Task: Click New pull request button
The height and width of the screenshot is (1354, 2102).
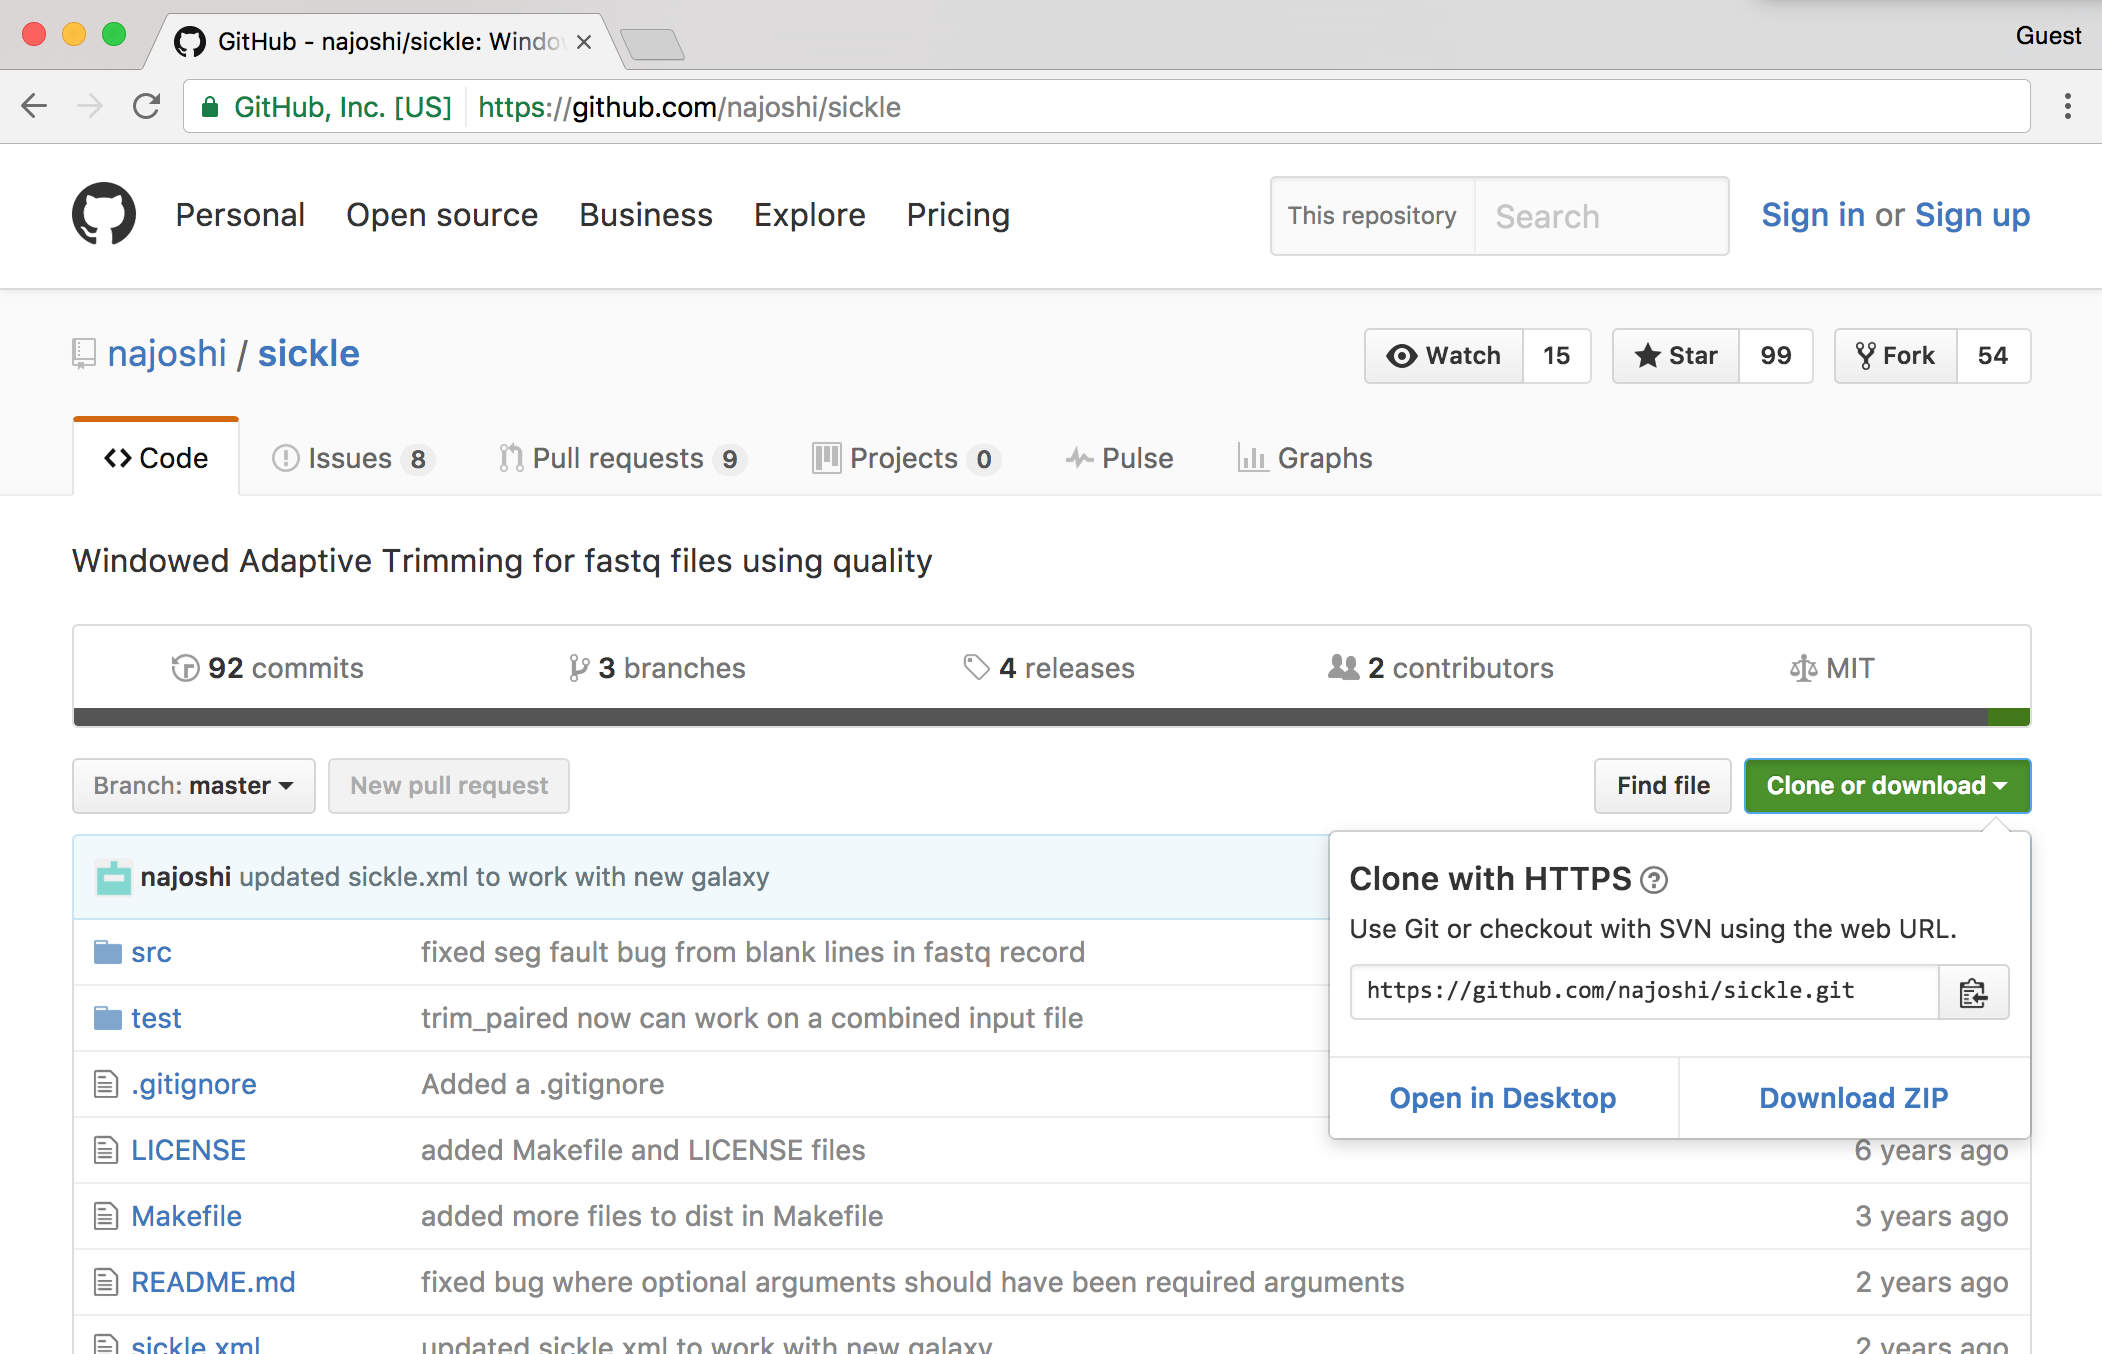Action: 449,786
